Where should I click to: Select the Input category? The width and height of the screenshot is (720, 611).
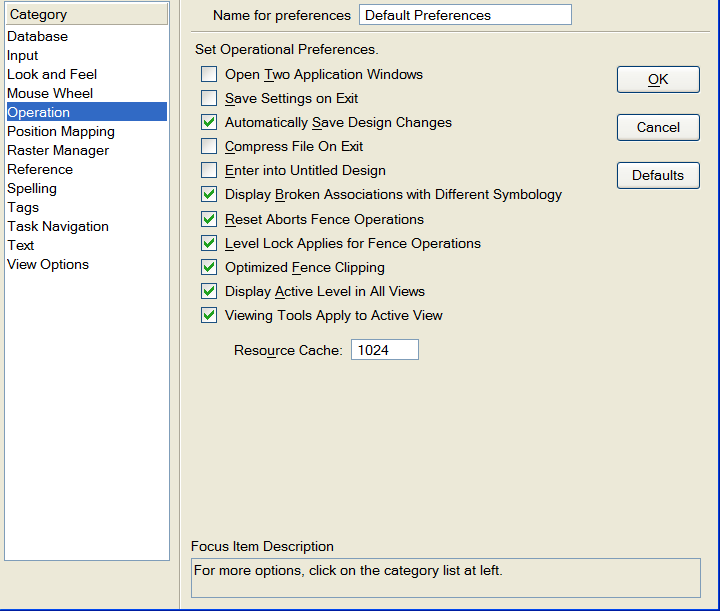click(87, 56)
